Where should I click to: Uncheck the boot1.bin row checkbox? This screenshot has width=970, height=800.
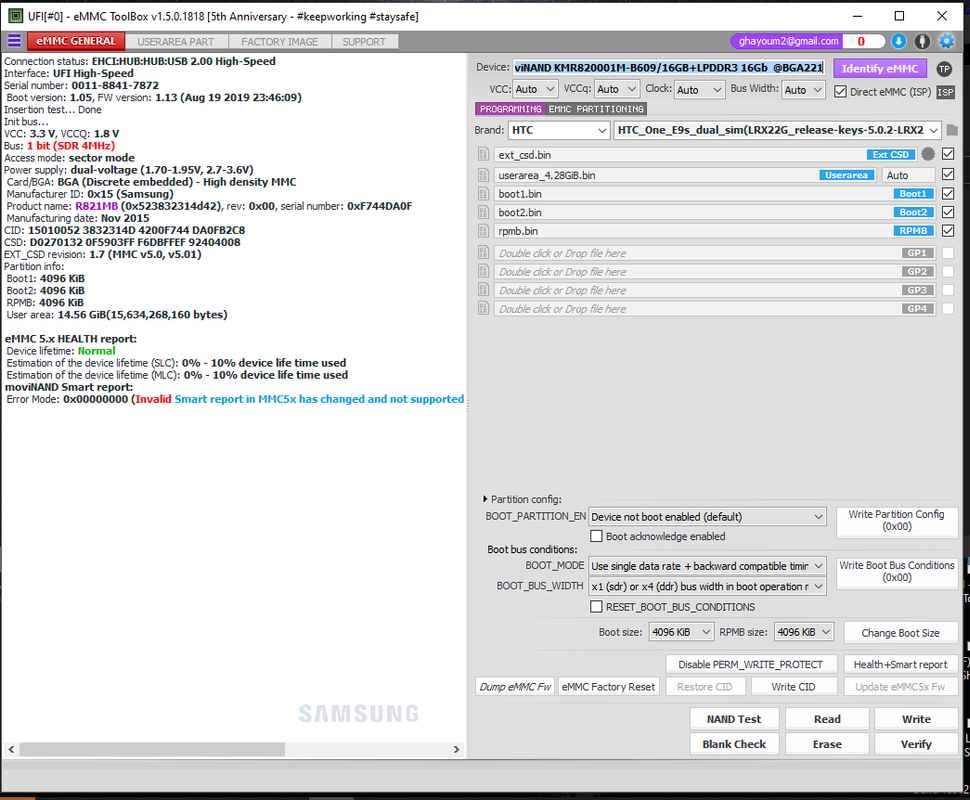(948, 194)
